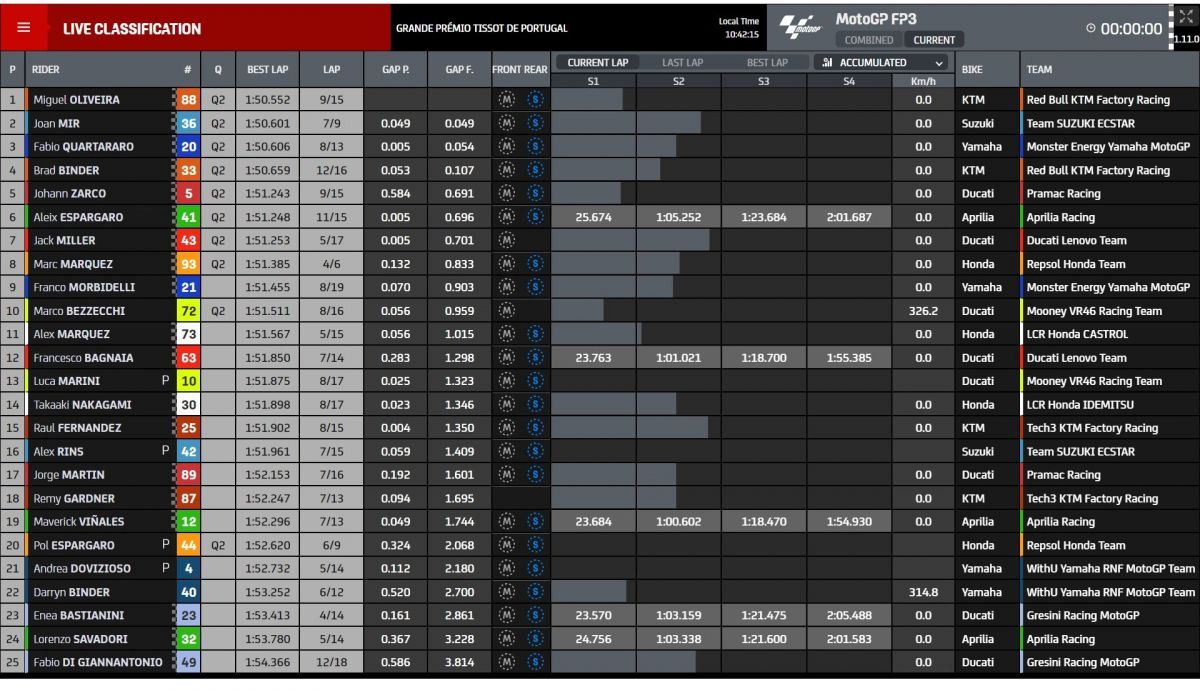Click Brad Binder's rear tyre icon
Viewport: 1200px width, 690px height.
(533, 170)
